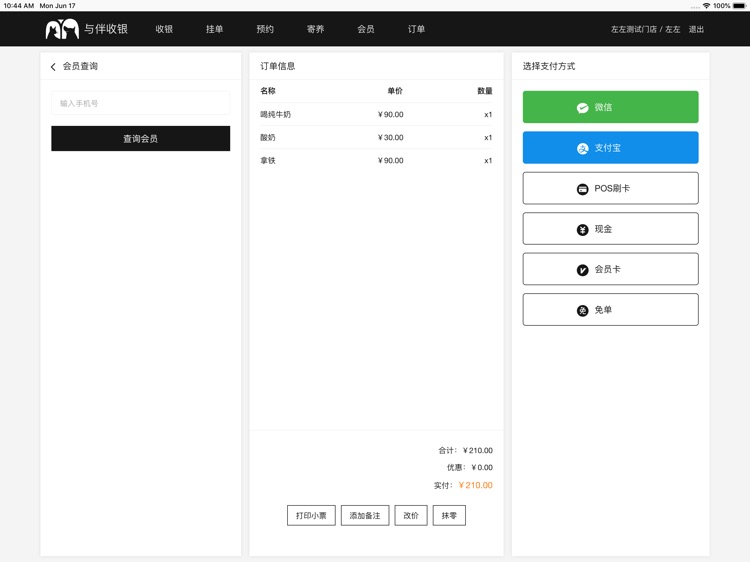Open the 寄养 tab
The image size is (750, 562).
[315, 29]
